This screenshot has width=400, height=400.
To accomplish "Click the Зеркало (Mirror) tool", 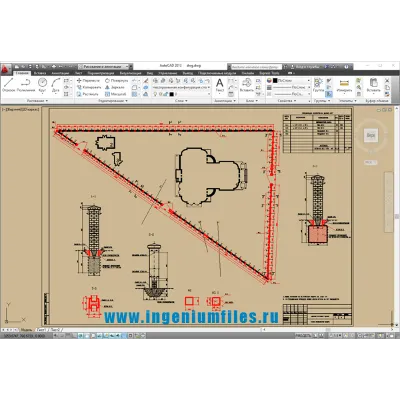I will click(115, 87).
